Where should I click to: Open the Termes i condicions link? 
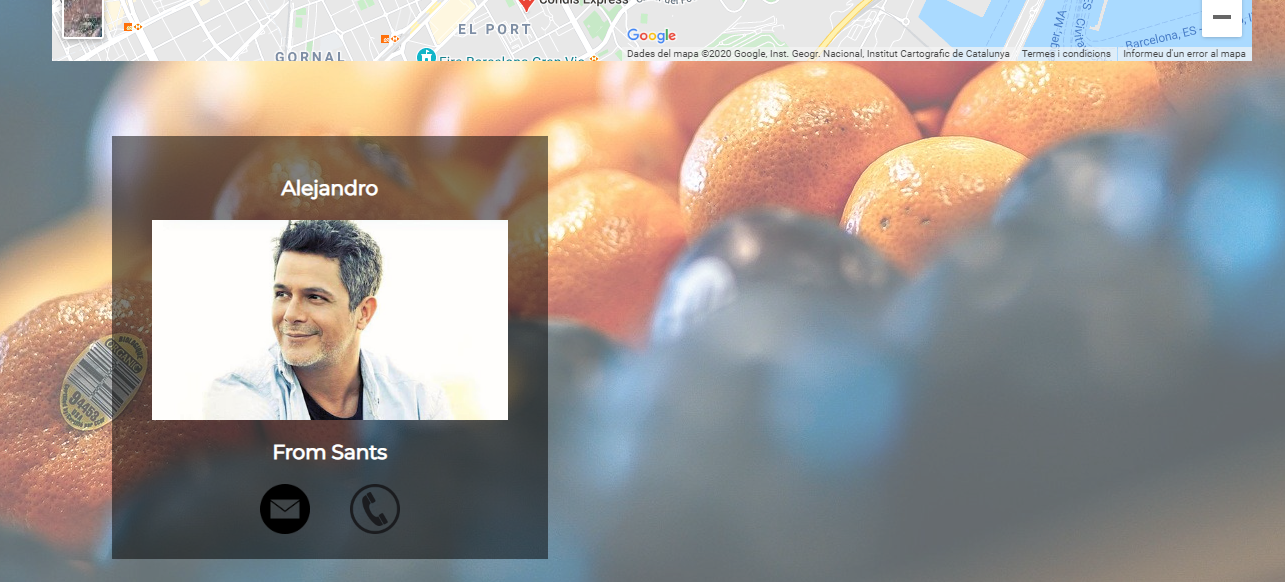pyautogui.click(x=1066, y=54)
